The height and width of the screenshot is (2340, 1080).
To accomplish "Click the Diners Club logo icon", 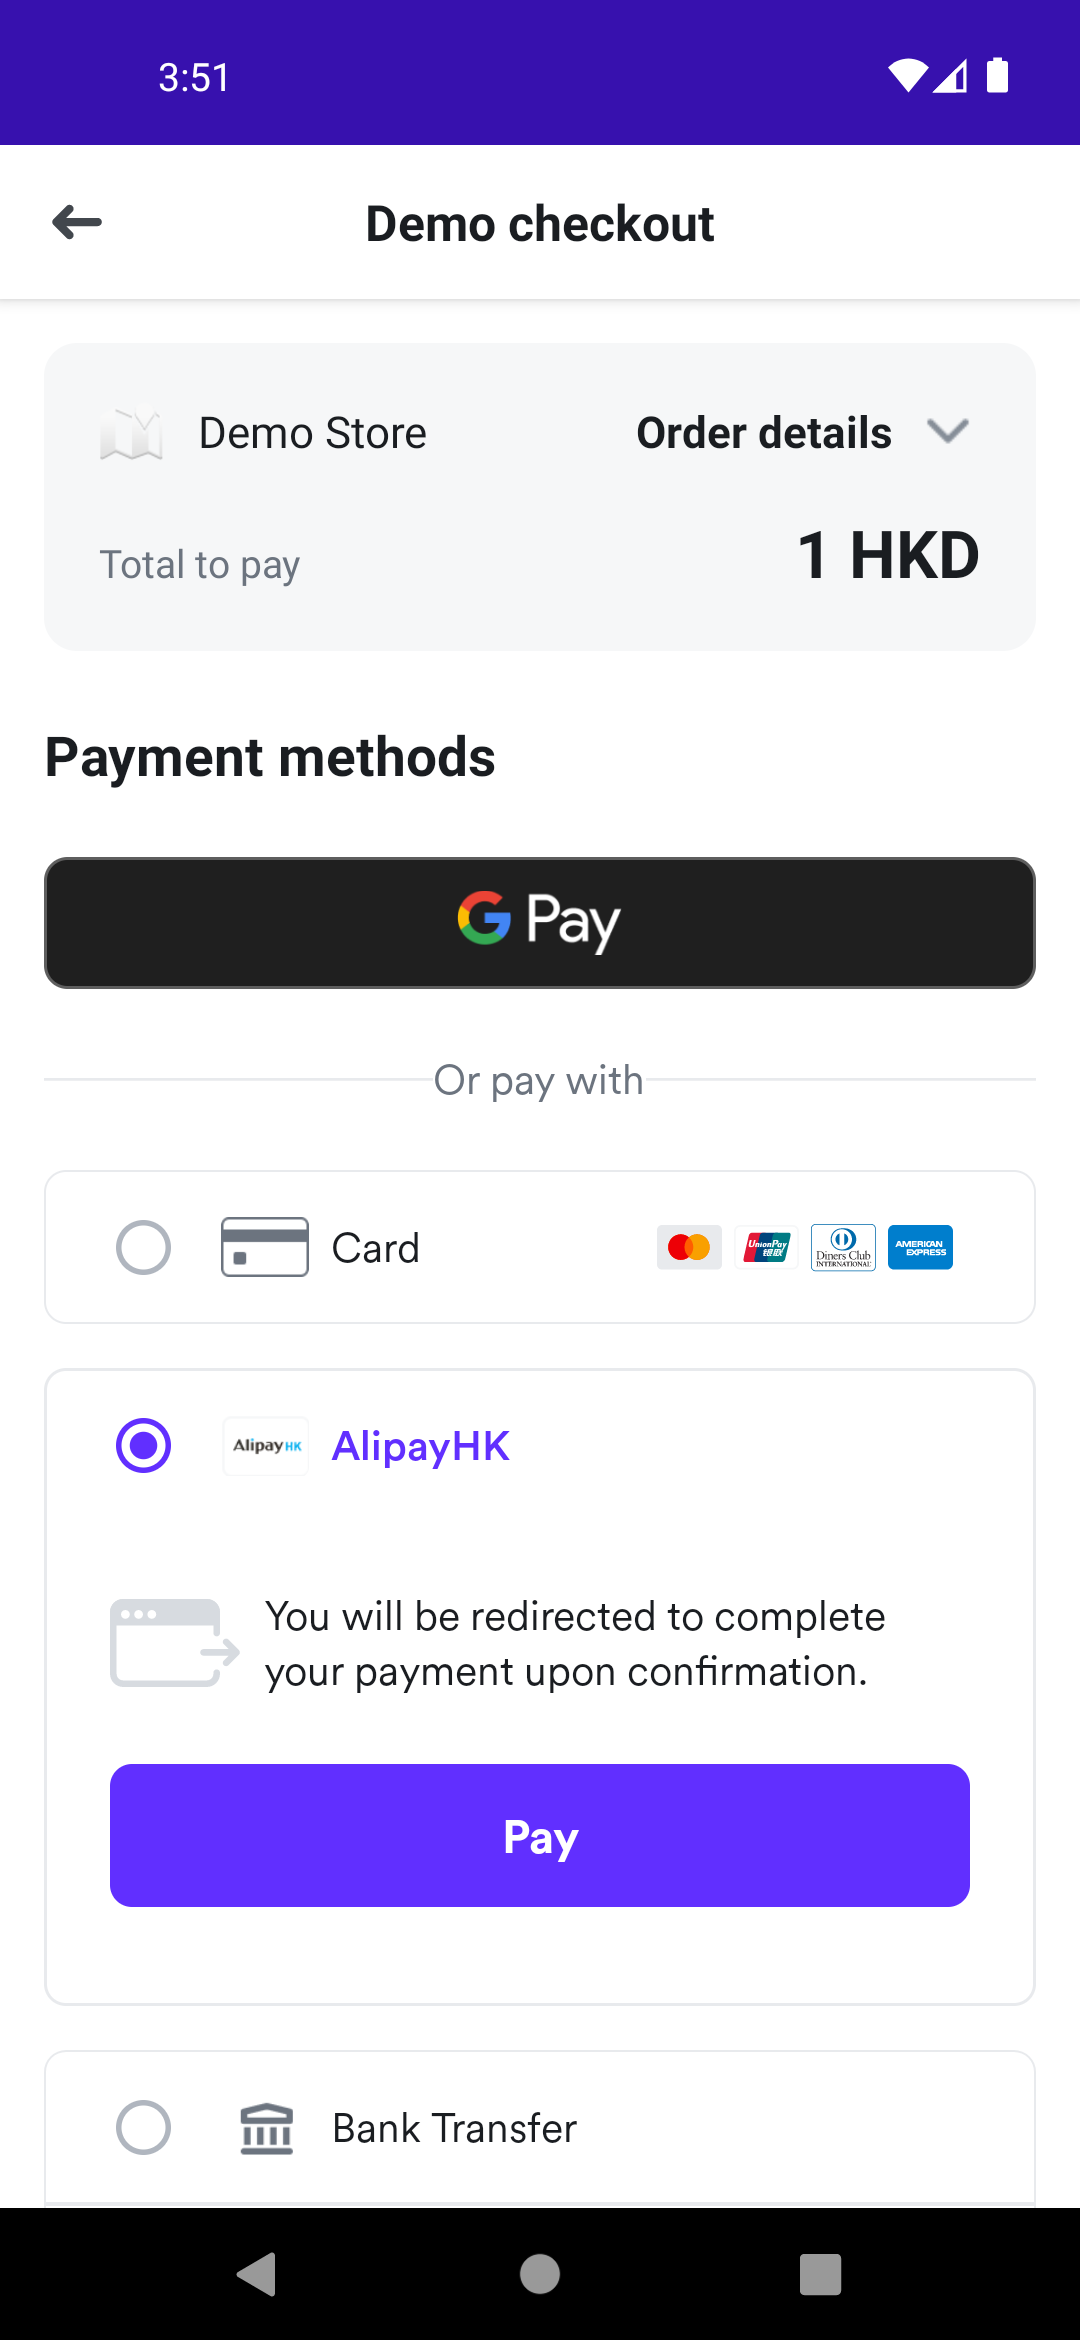I will (843, 1247).
